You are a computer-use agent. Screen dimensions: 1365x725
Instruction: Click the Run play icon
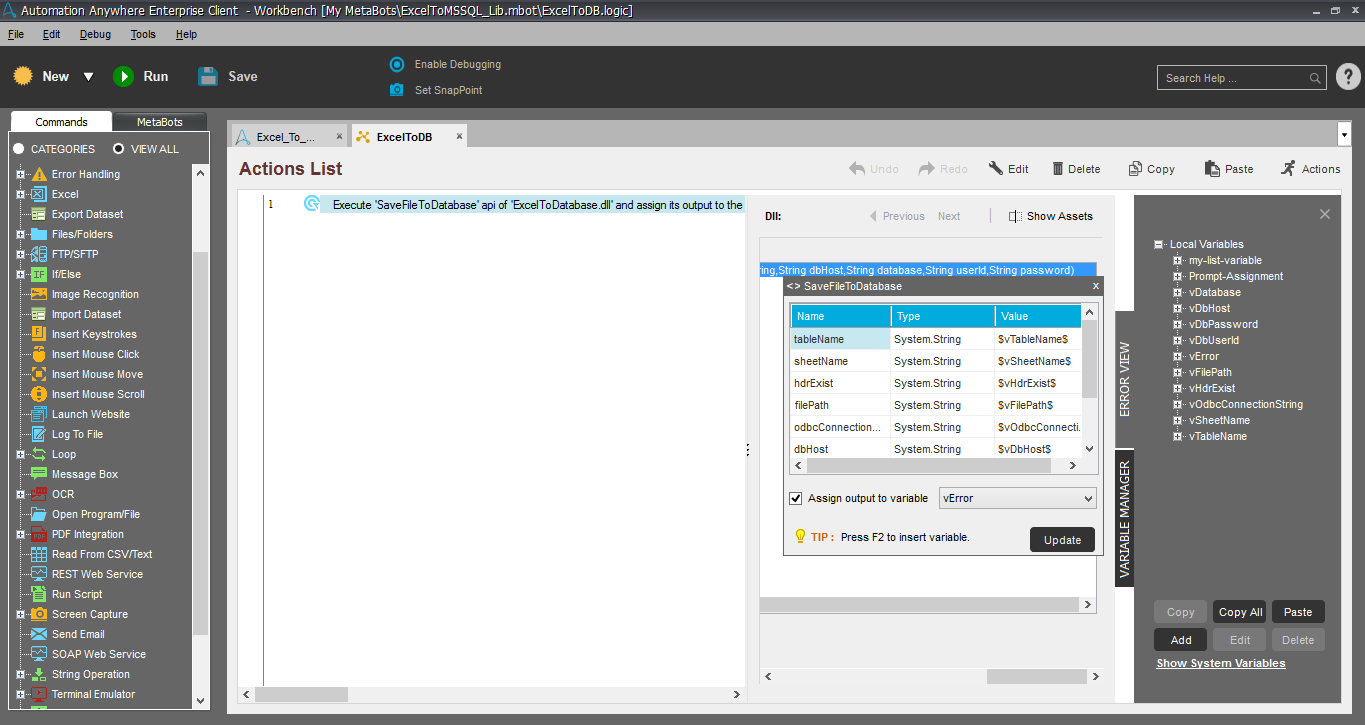click(123, 77)
